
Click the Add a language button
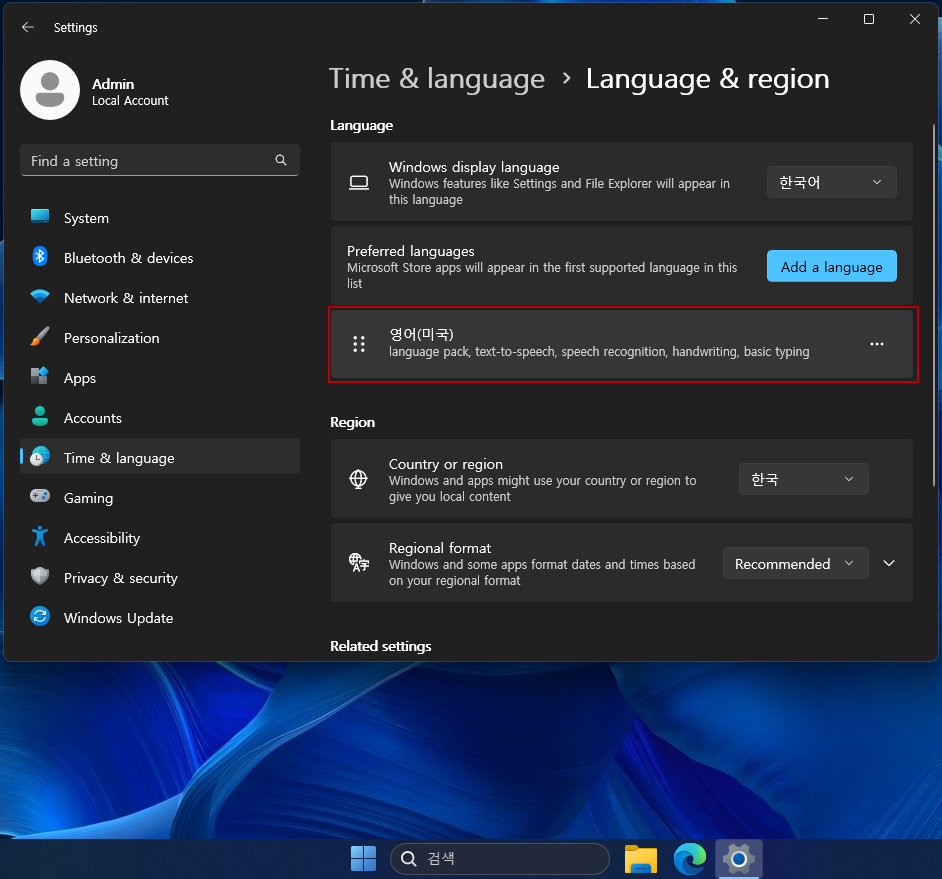(831, 266)
